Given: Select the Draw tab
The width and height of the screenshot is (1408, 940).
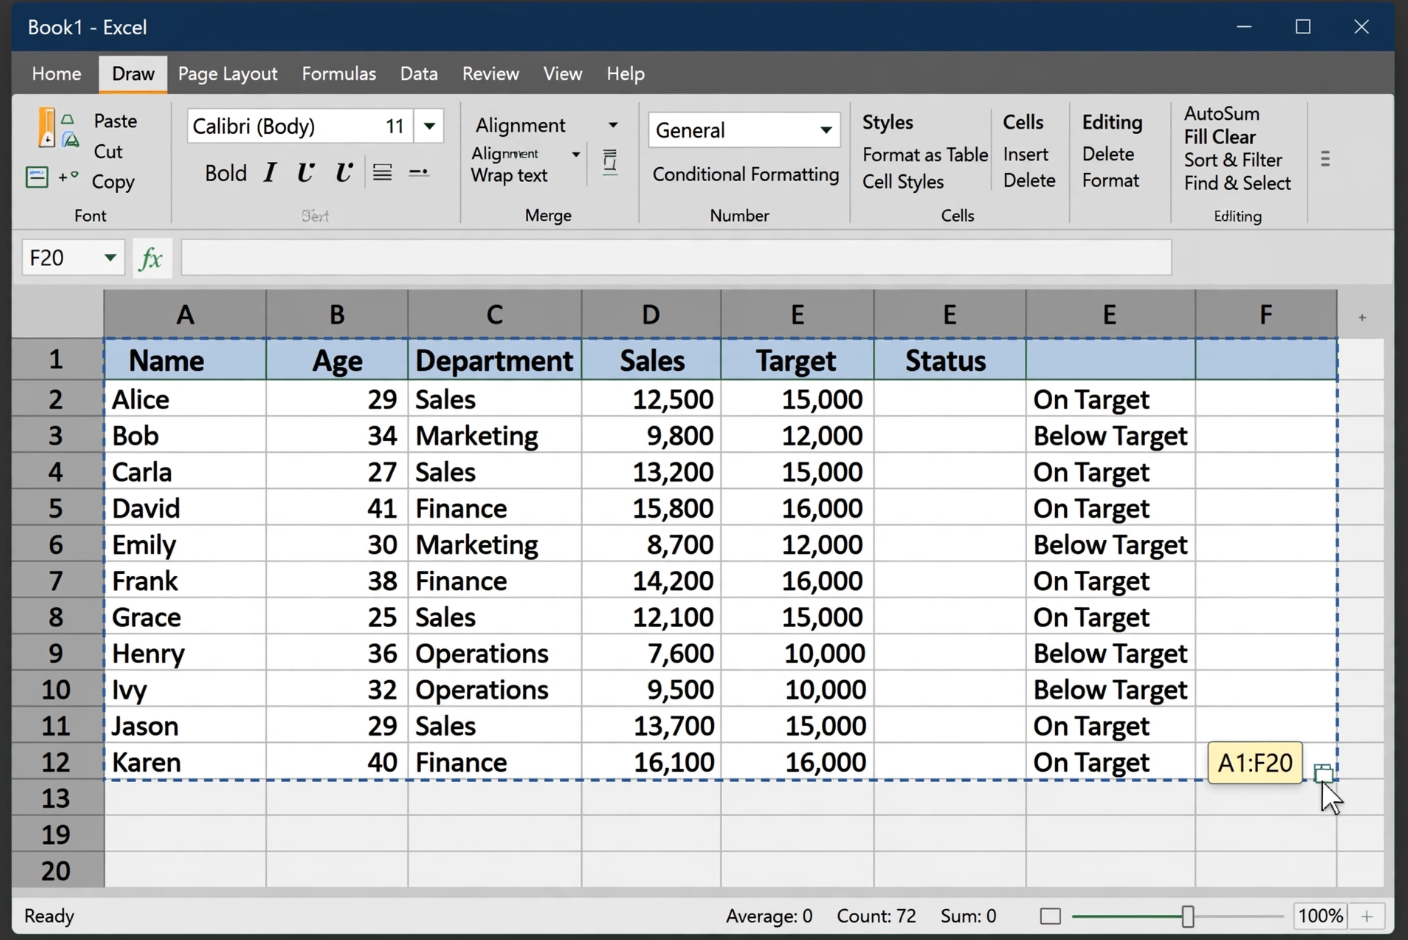Looking at the screenshot, I should [133, 74].
